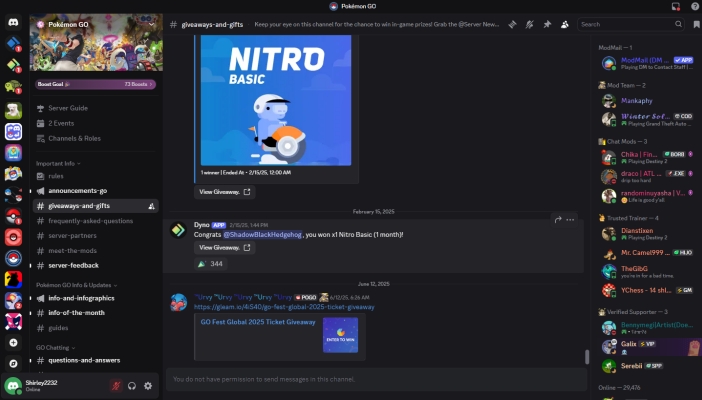The width and height of the screenshot is (702, 400).
Task: Click @ShadowBlackHedgehog mention
Action: [262, 235]
